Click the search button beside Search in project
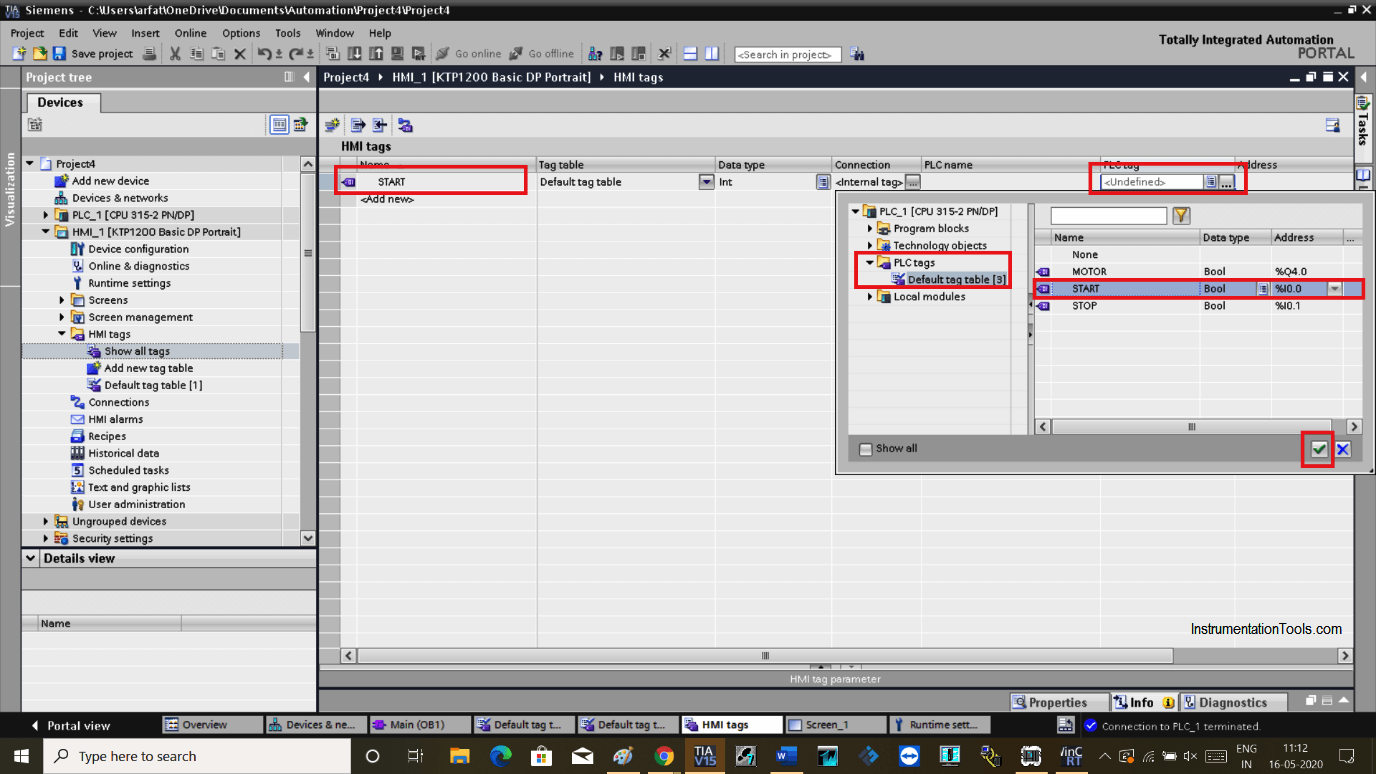Screen dimensions: 1376x774 (857, 54)
